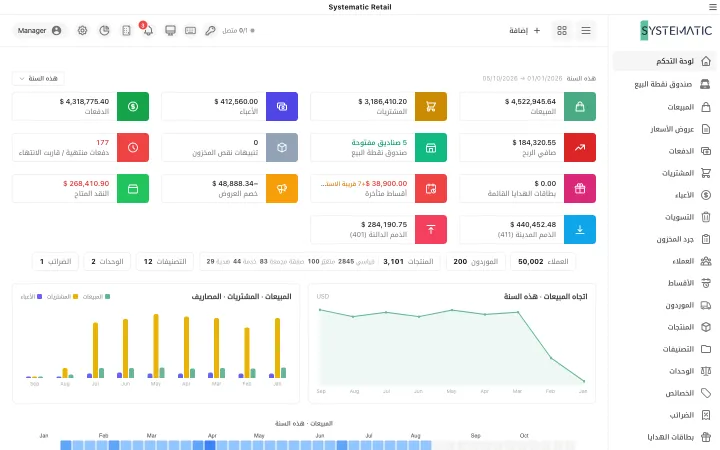This screenshot has width=720, height=450.
Task: Click the late installments calendar icon
Action: click(431, 188)
